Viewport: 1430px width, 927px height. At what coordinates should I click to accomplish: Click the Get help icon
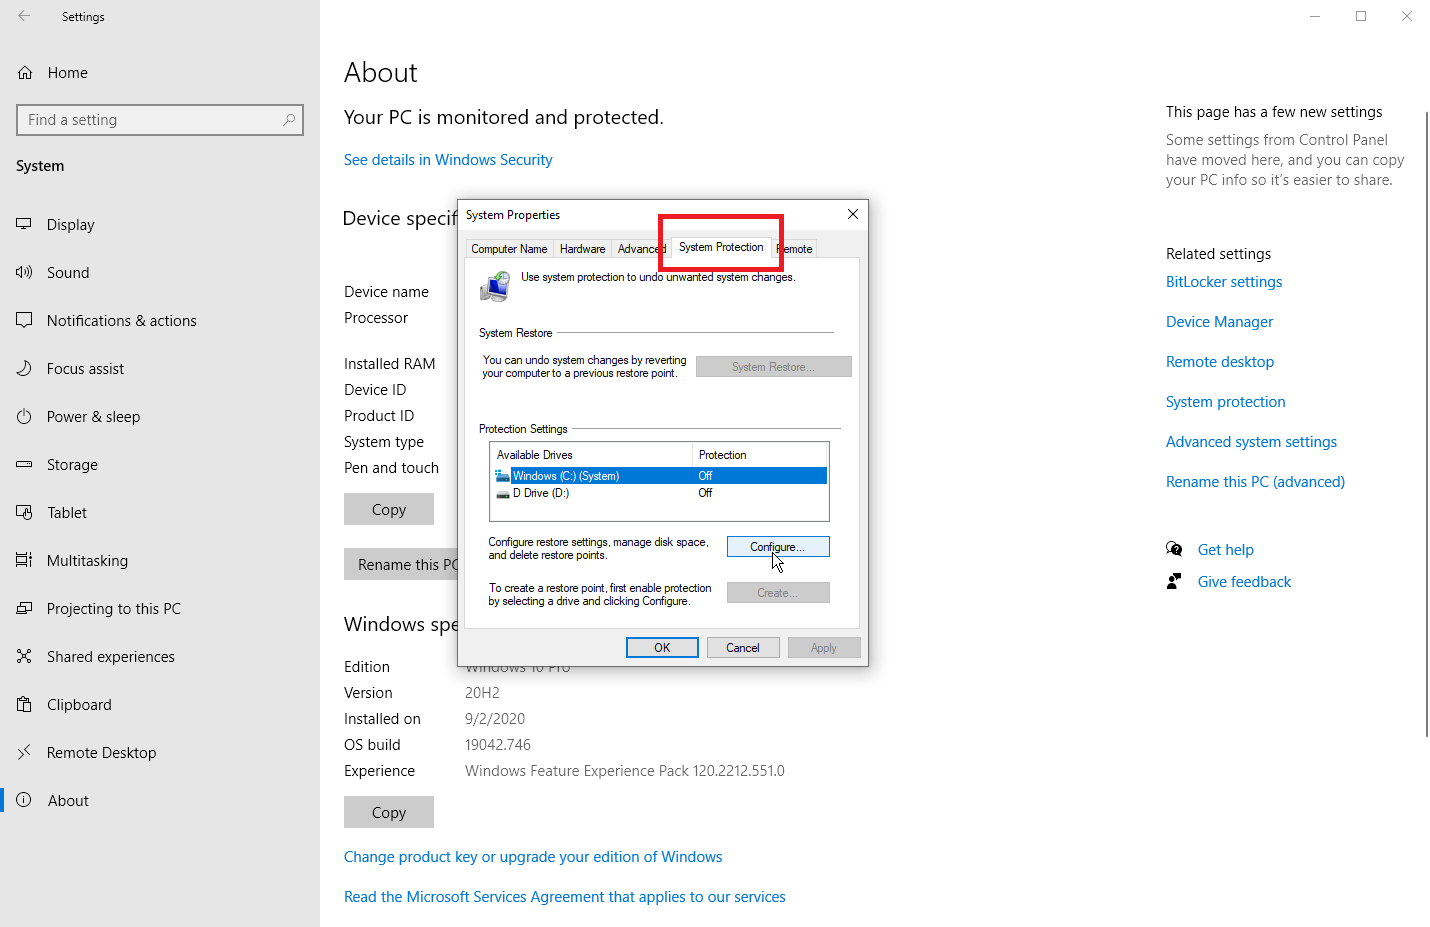click(1174, 549)
